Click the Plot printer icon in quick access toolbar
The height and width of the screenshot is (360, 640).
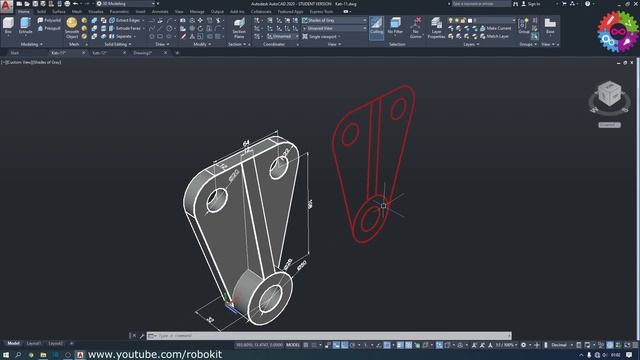(67, 4)
